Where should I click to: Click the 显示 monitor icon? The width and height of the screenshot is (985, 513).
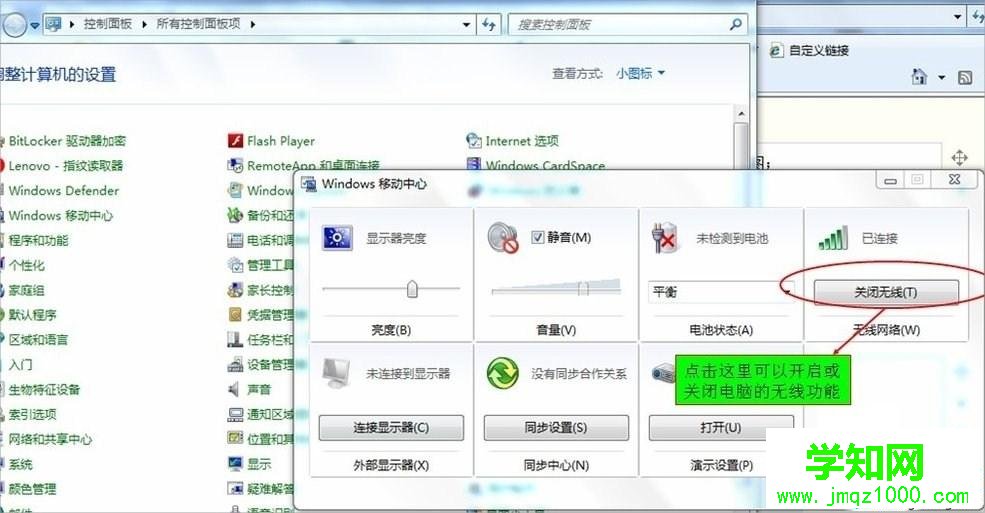(x=236, y=464)
